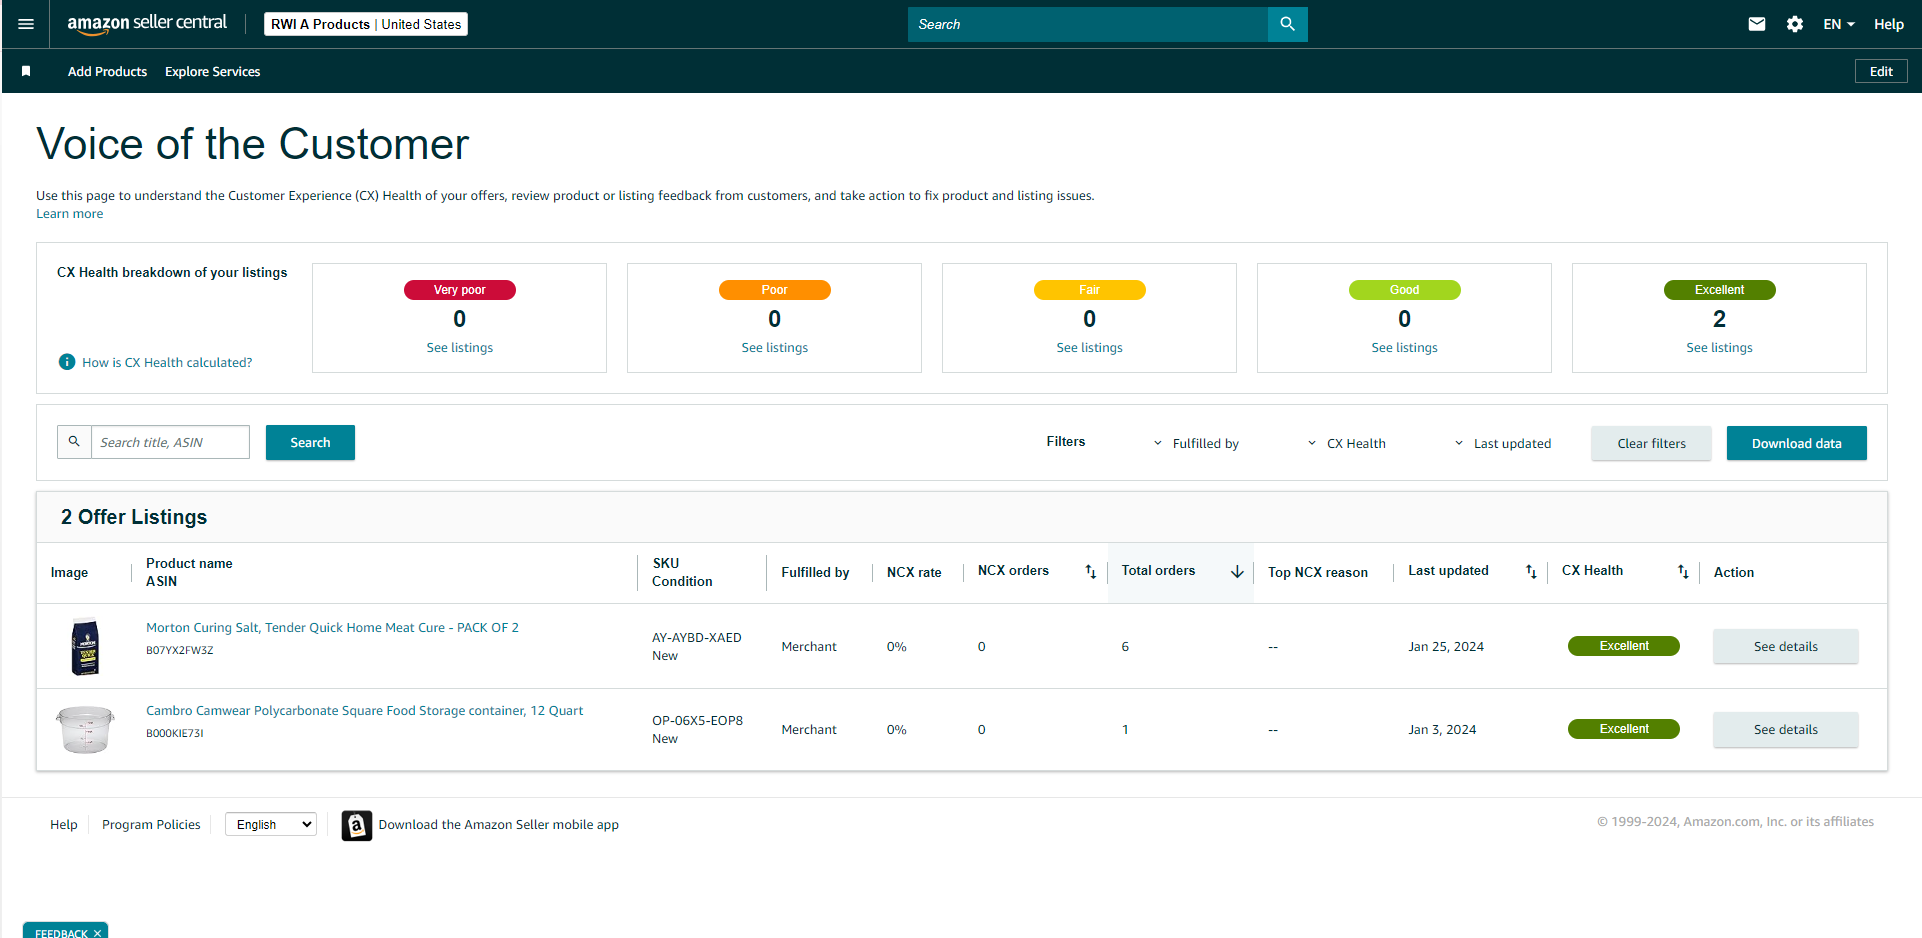The height and width of the screenshot is (938, 1922).
Task: Expand the Fulfilled by filter
Action: pyautogui.click(x=1196, y=444)
